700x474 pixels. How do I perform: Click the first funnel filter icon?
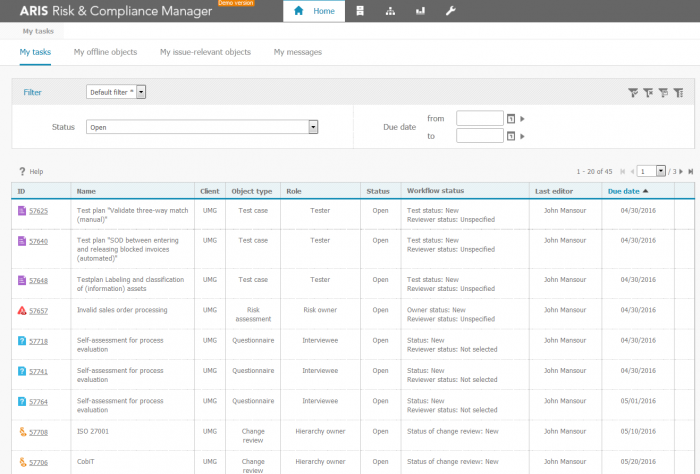[x=633, y=92]
